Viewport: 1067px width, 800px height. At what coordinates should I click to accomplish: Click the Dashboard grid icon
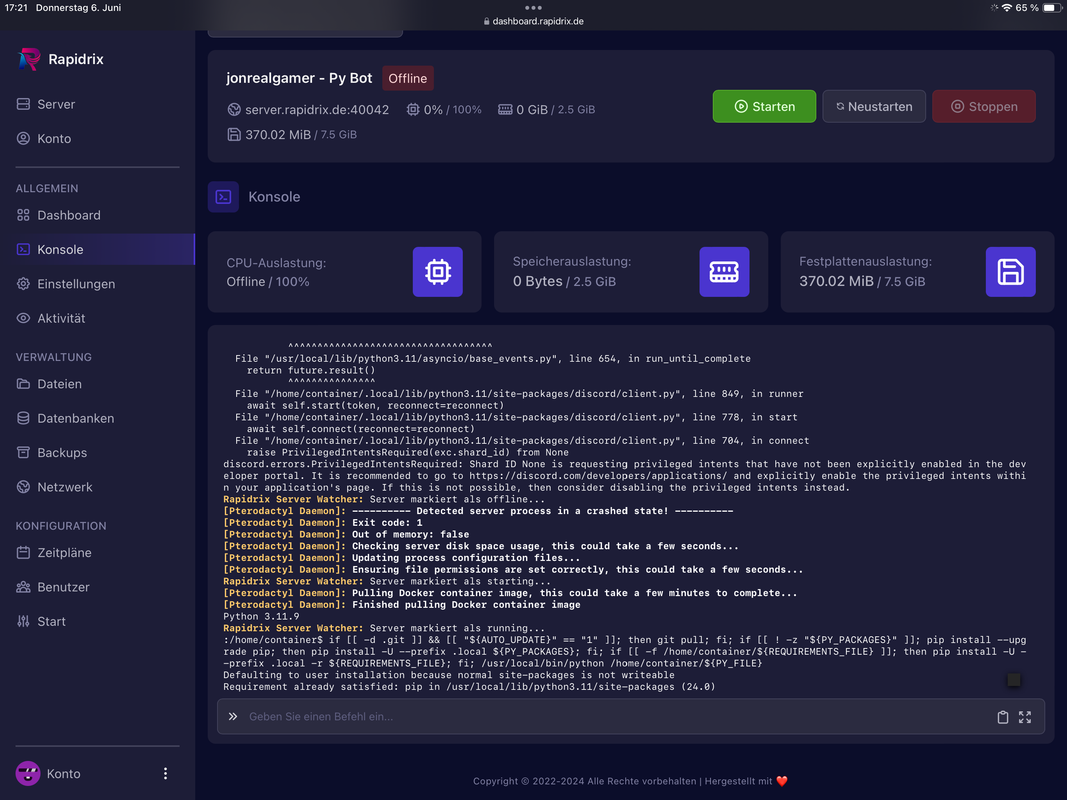tap(23, 215)
